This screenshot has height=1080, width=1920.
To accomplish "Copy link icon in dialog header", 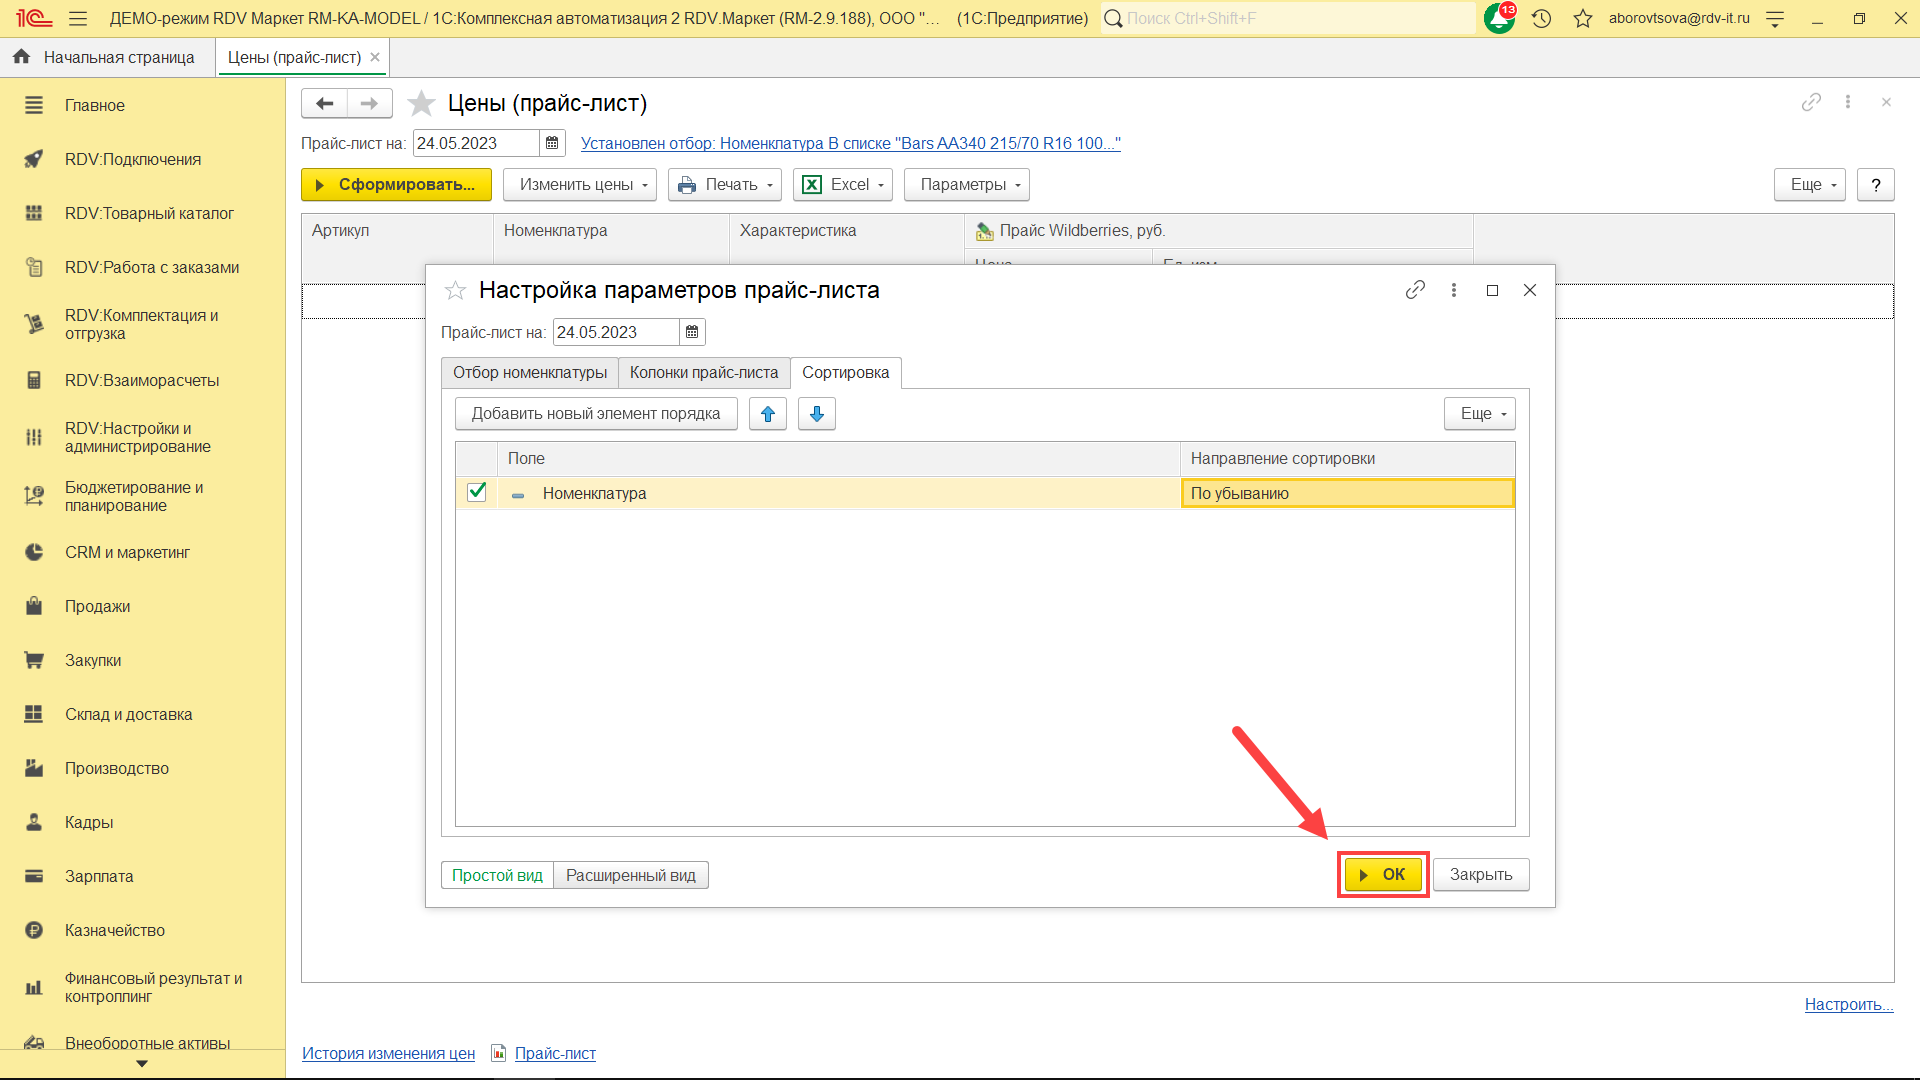I will tap(1414, 290).
